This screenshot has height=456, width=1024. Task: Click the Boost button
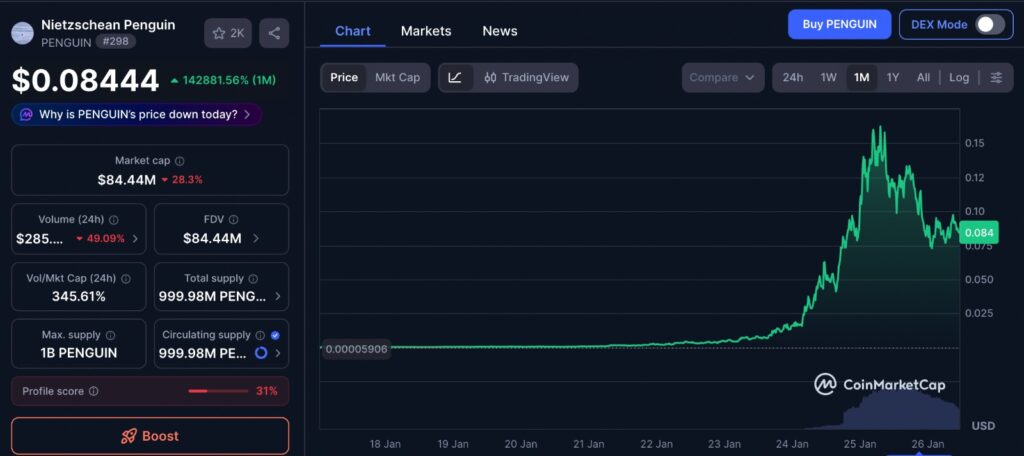coord(150,436)
